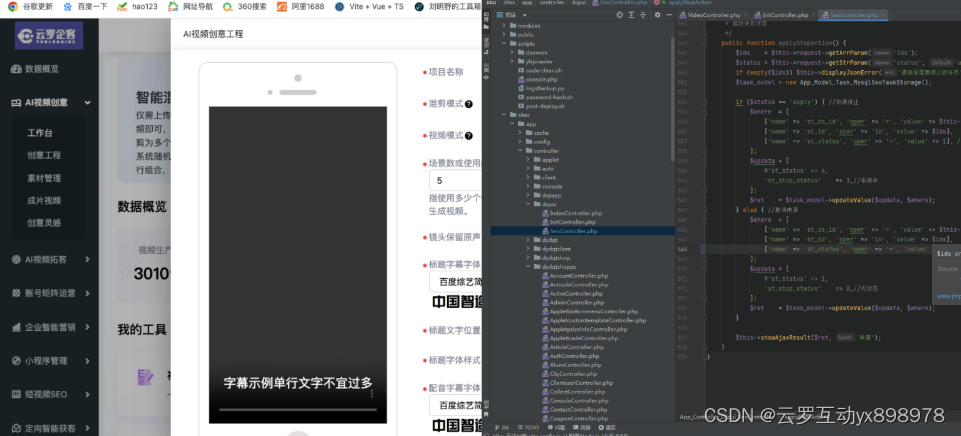Open the 百度一下 bookmark
Image resolution: width=961 pixels, height=436 pixels.
[85, 7]
